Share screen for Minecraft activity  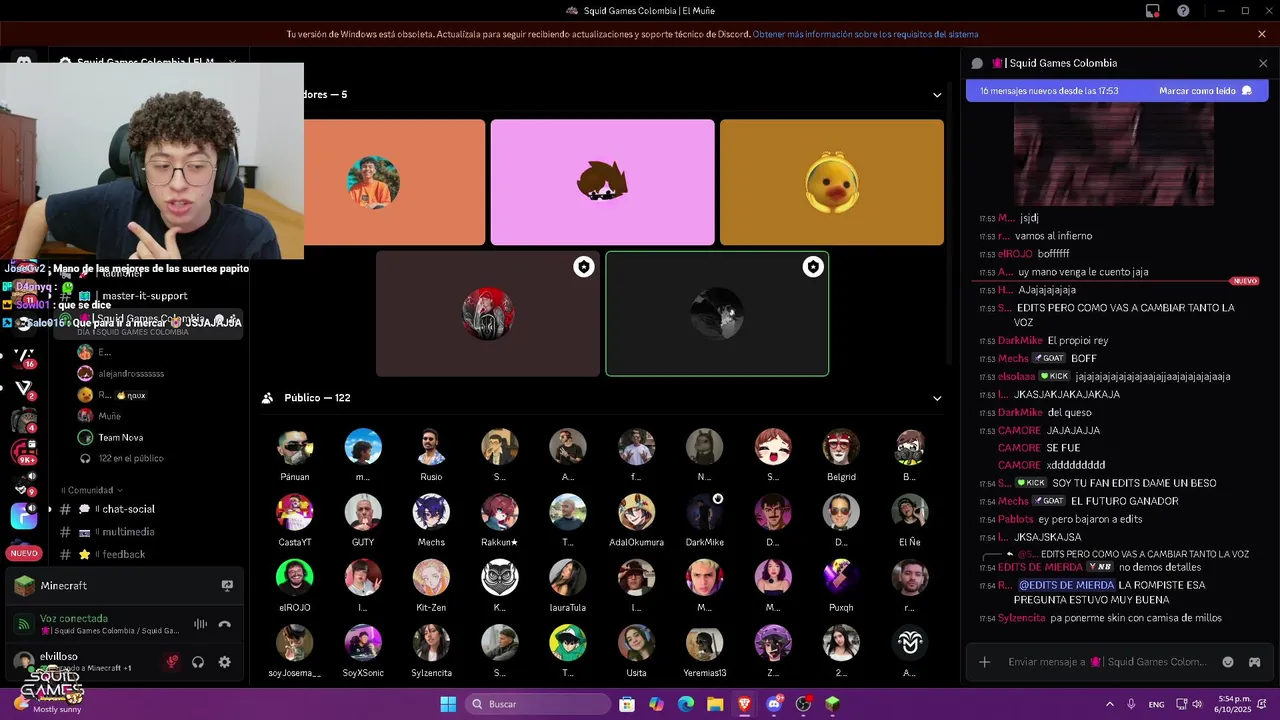click(227, 586)
